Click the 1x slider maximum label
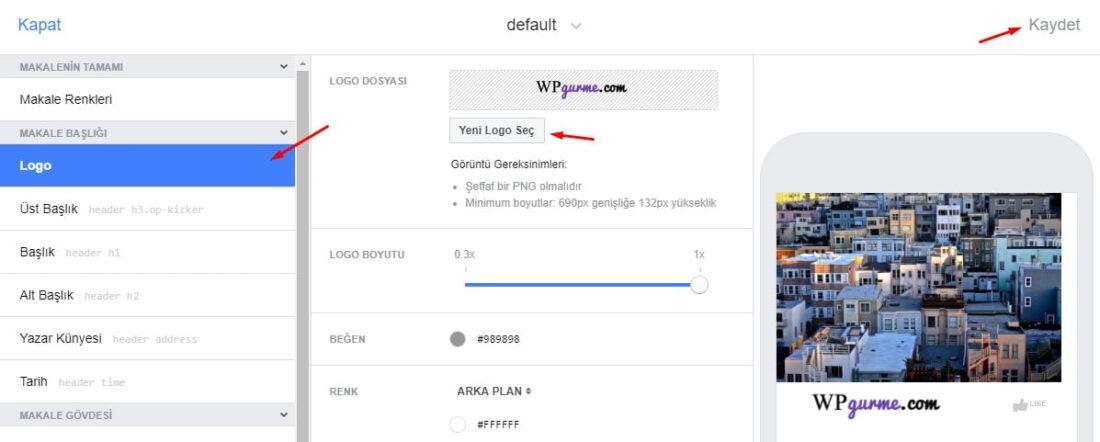This screenshot has height=442, width=1100. pyautogui.click(x=699, y=254)
